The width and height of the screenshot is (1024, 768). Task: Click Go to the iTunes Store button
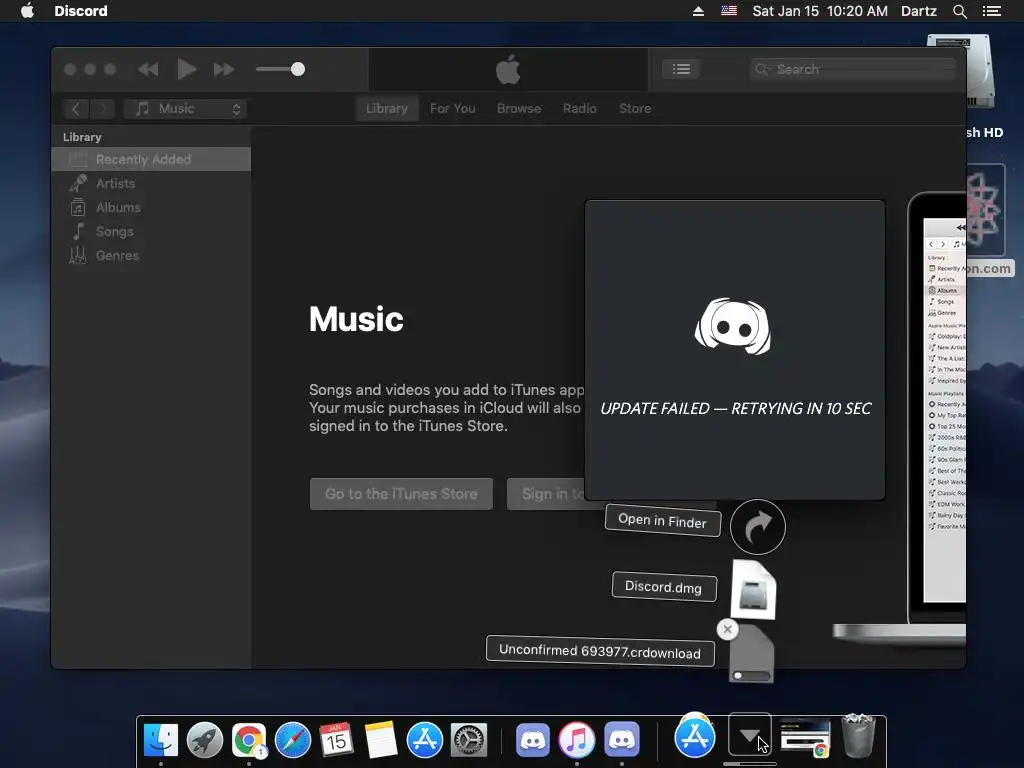click(401, 494)
